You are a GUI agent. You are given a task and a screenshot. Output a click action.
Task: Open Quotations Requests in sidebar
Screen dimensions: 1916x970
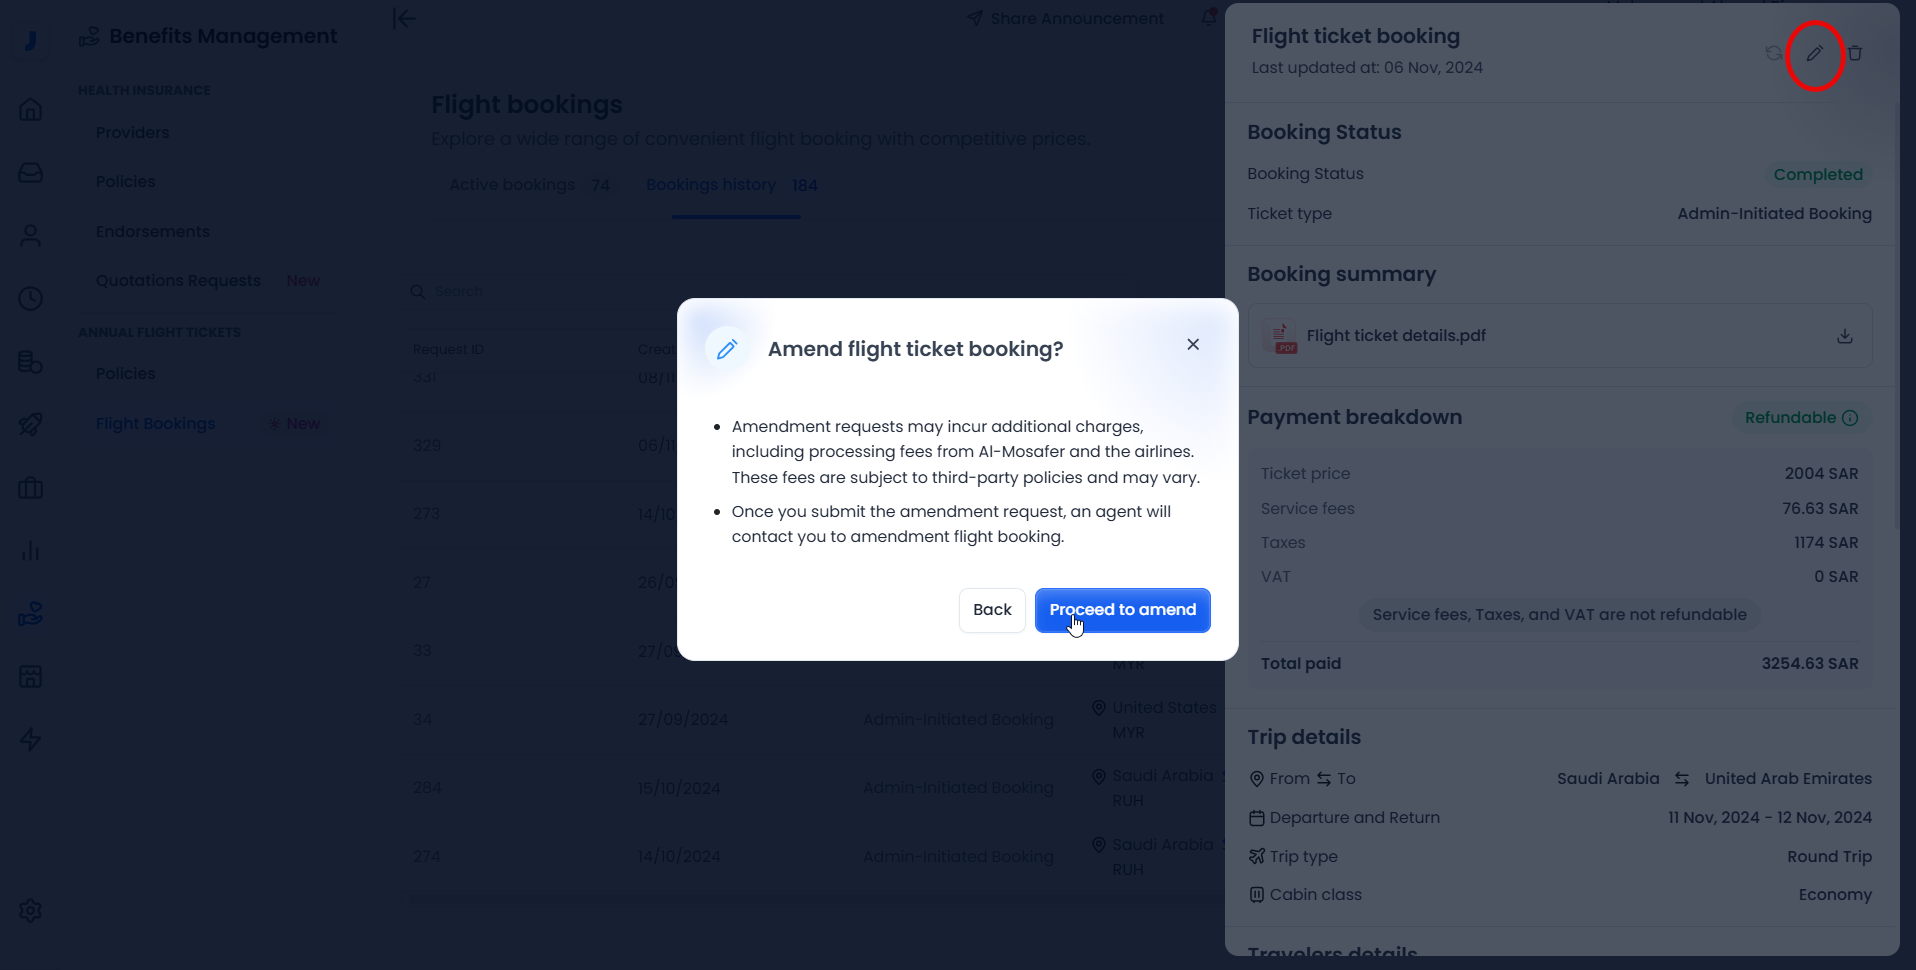click(x=178, y=281)
